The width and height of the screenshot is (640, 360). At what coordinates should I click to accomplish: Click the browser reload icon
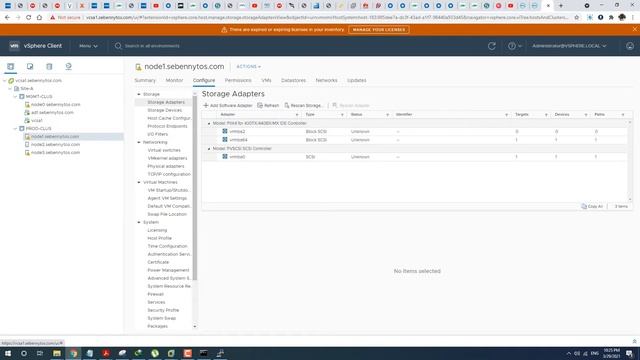click(x=29, y=18)
